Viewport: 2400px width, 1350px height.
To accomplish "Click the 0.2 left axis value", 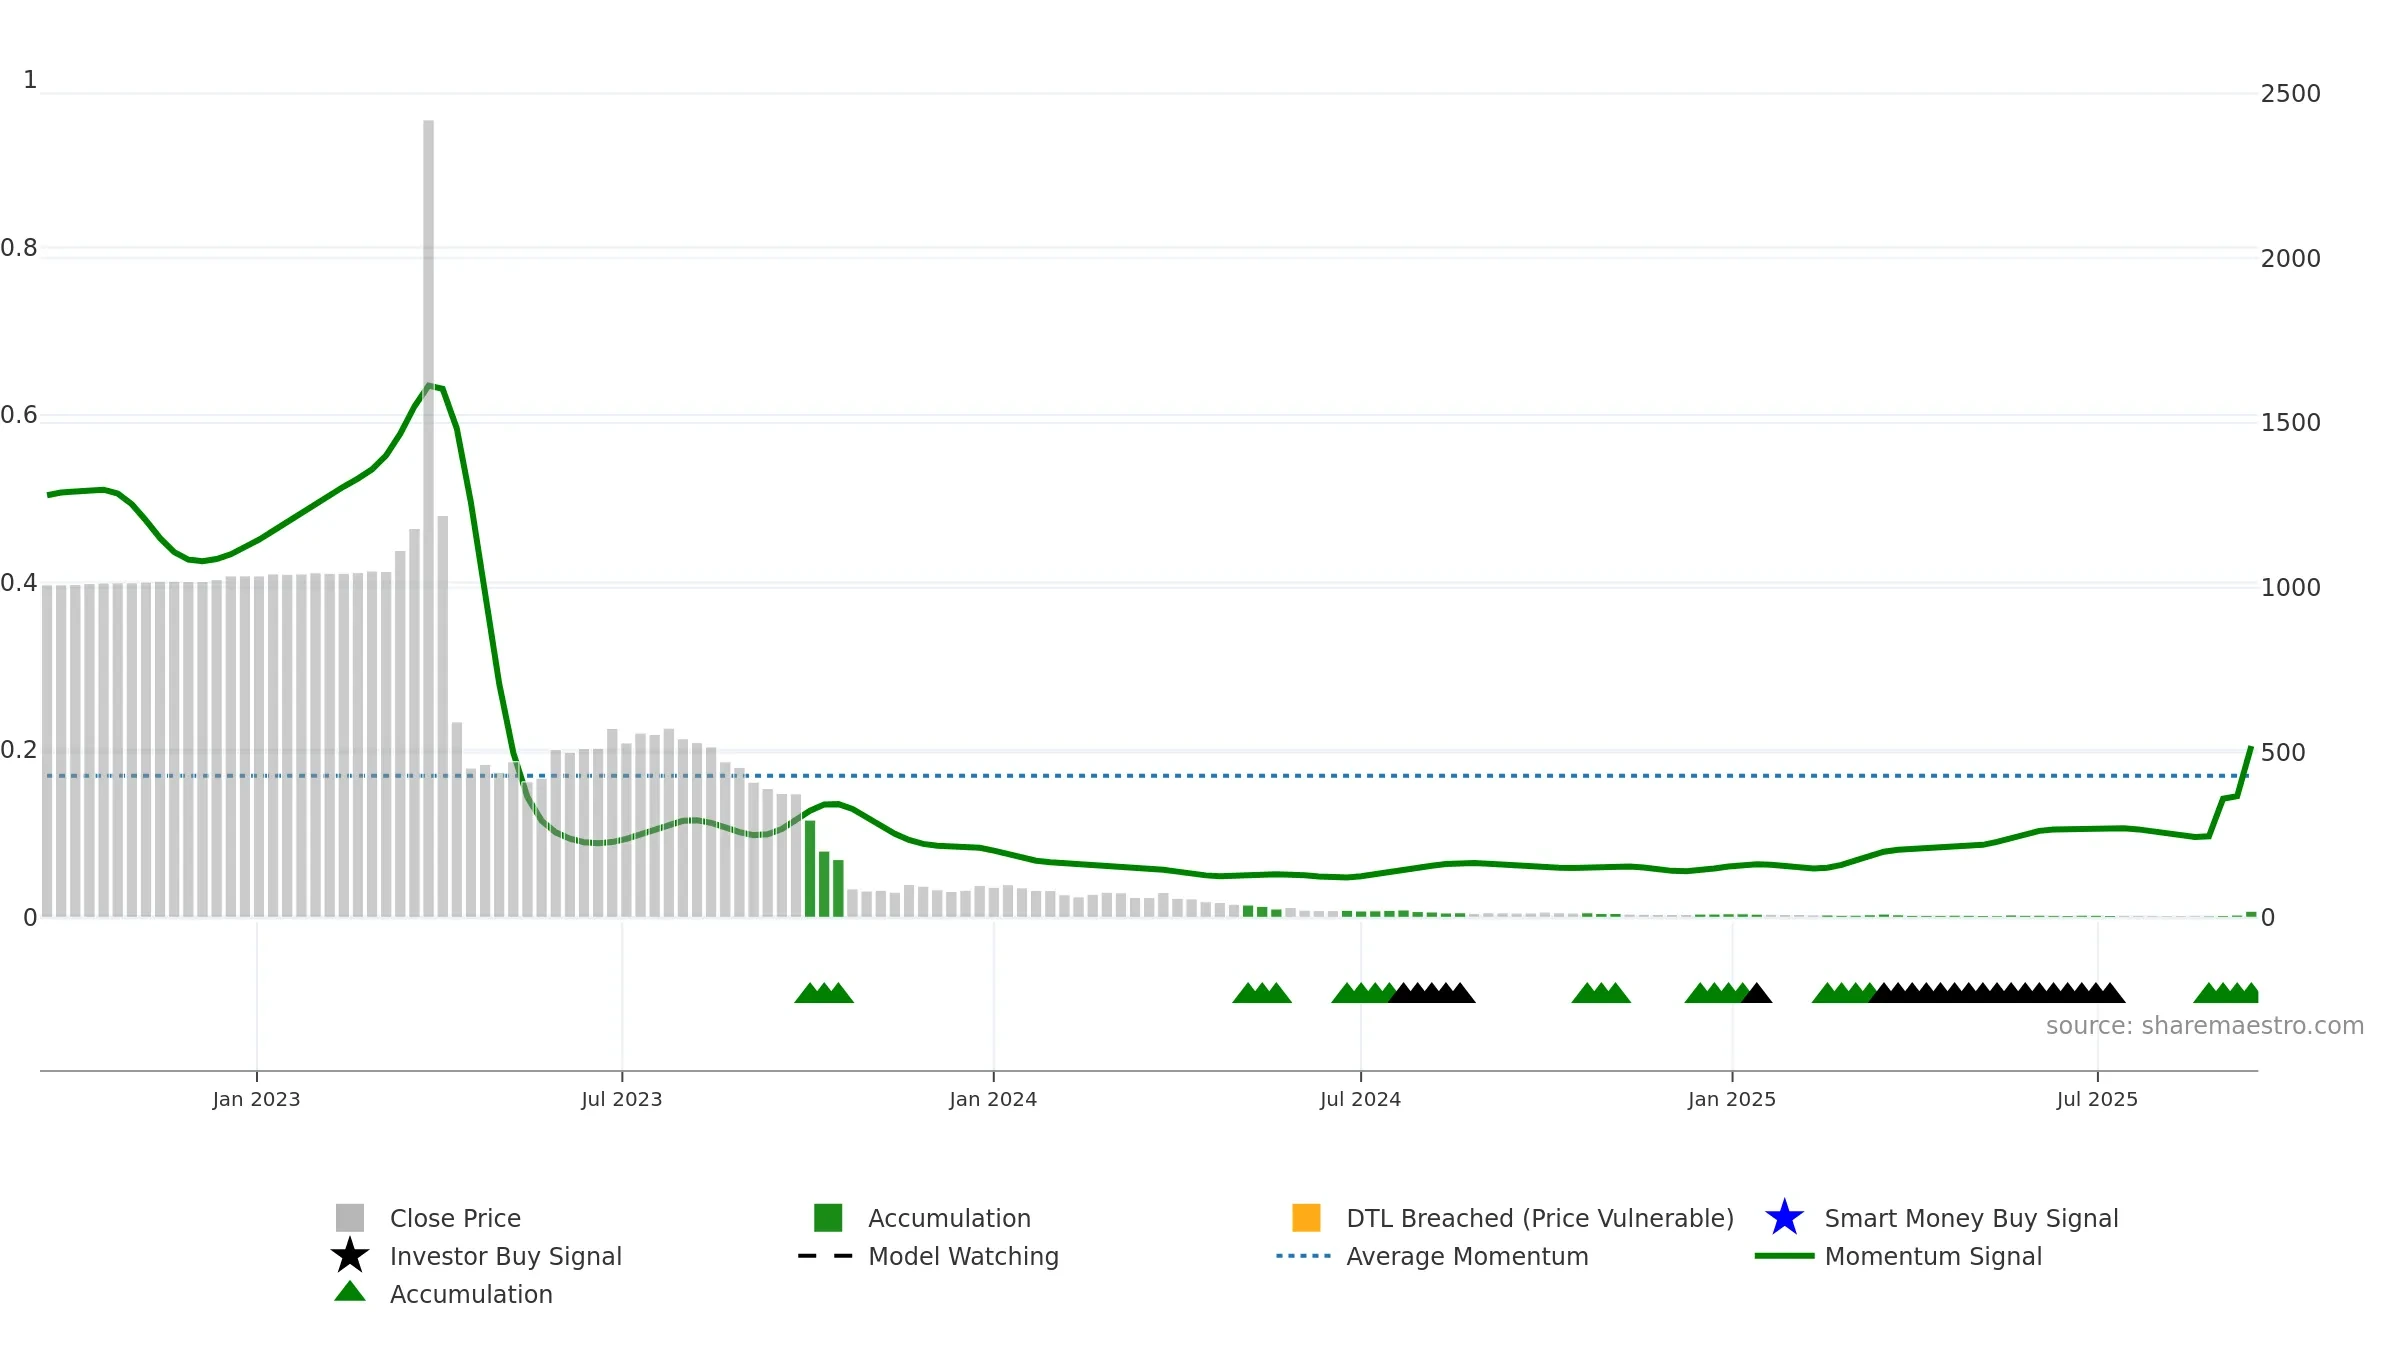I will tap(19, 749).
